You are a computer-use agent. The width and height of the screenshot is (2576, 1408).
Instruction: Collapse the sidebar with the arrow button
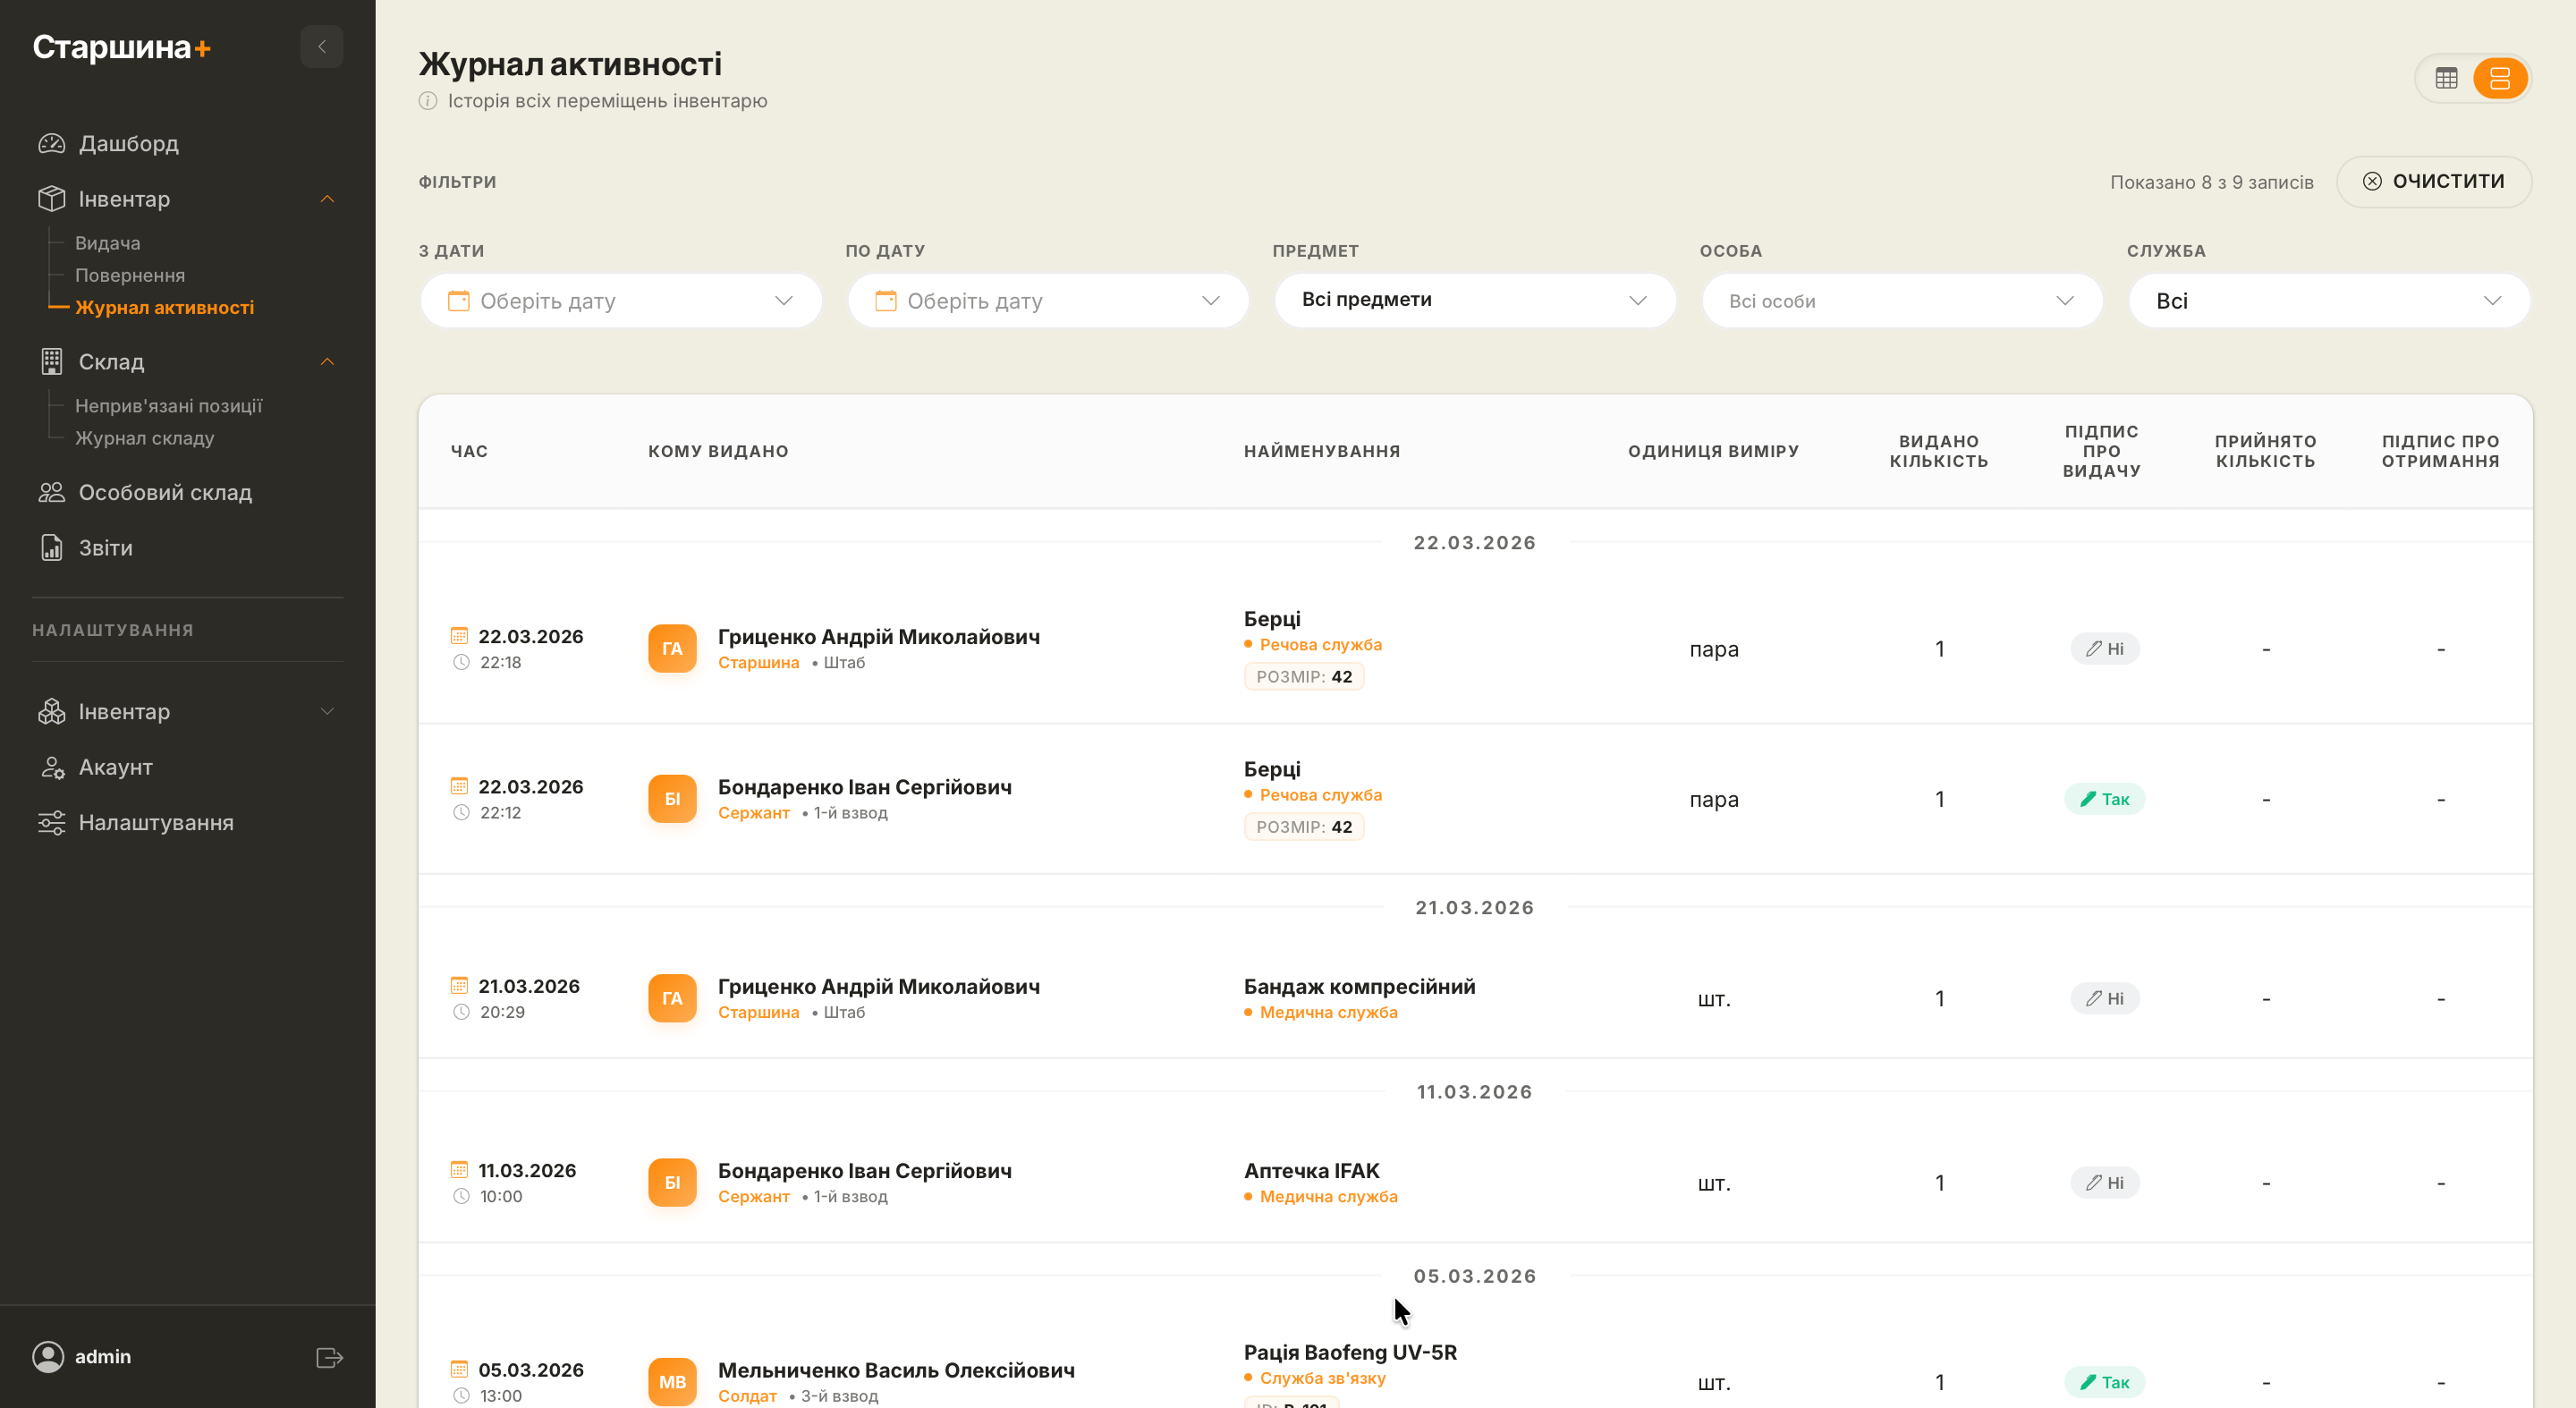[321, 47]
